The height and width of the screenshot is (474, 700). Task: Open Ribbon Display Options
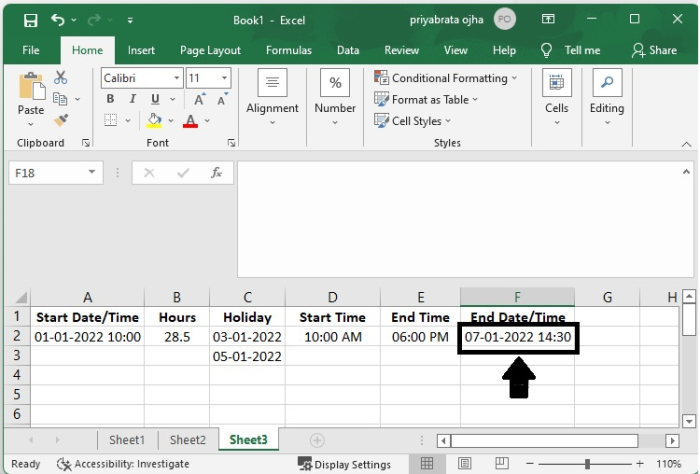pos(548,19)
